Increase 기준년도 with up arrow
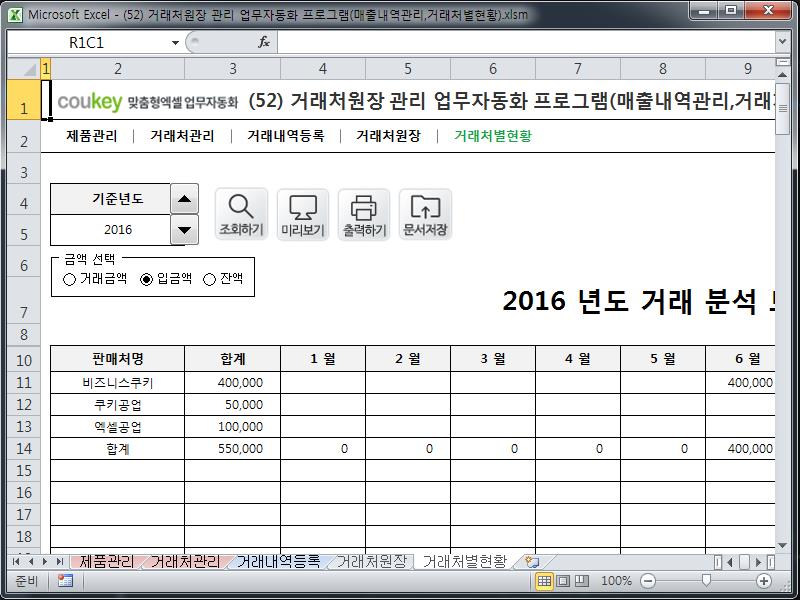The height and width of the screenshot is (600, 800). tap(184, 199)
